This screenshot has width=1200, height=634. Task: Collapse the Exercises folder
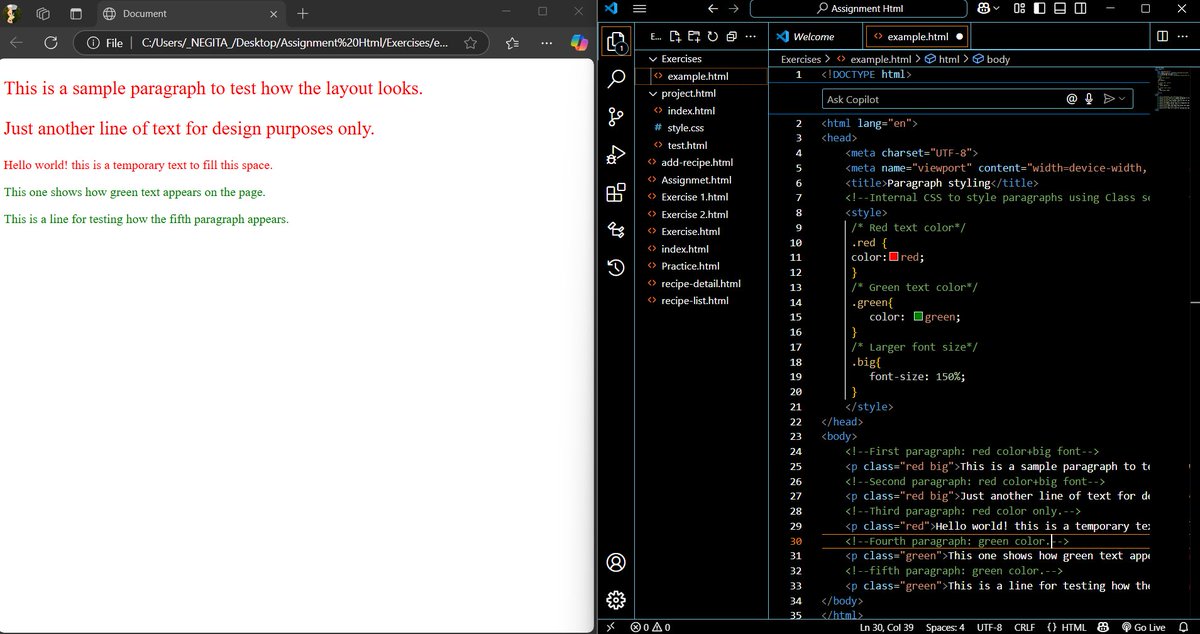pyautogui.click(x=653, y=59)
